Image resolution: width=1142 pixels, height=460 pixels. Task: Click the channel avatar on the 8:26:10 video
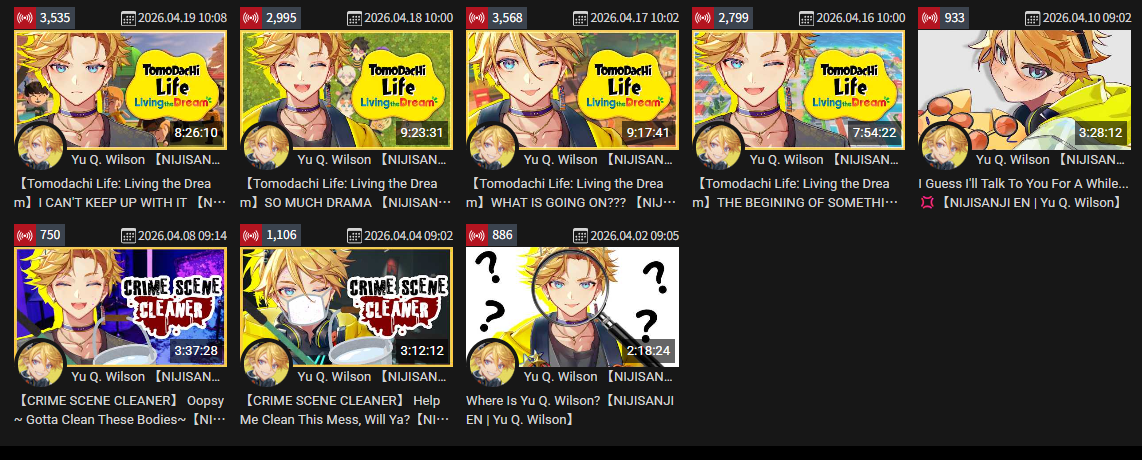click(x=41, y=147)
